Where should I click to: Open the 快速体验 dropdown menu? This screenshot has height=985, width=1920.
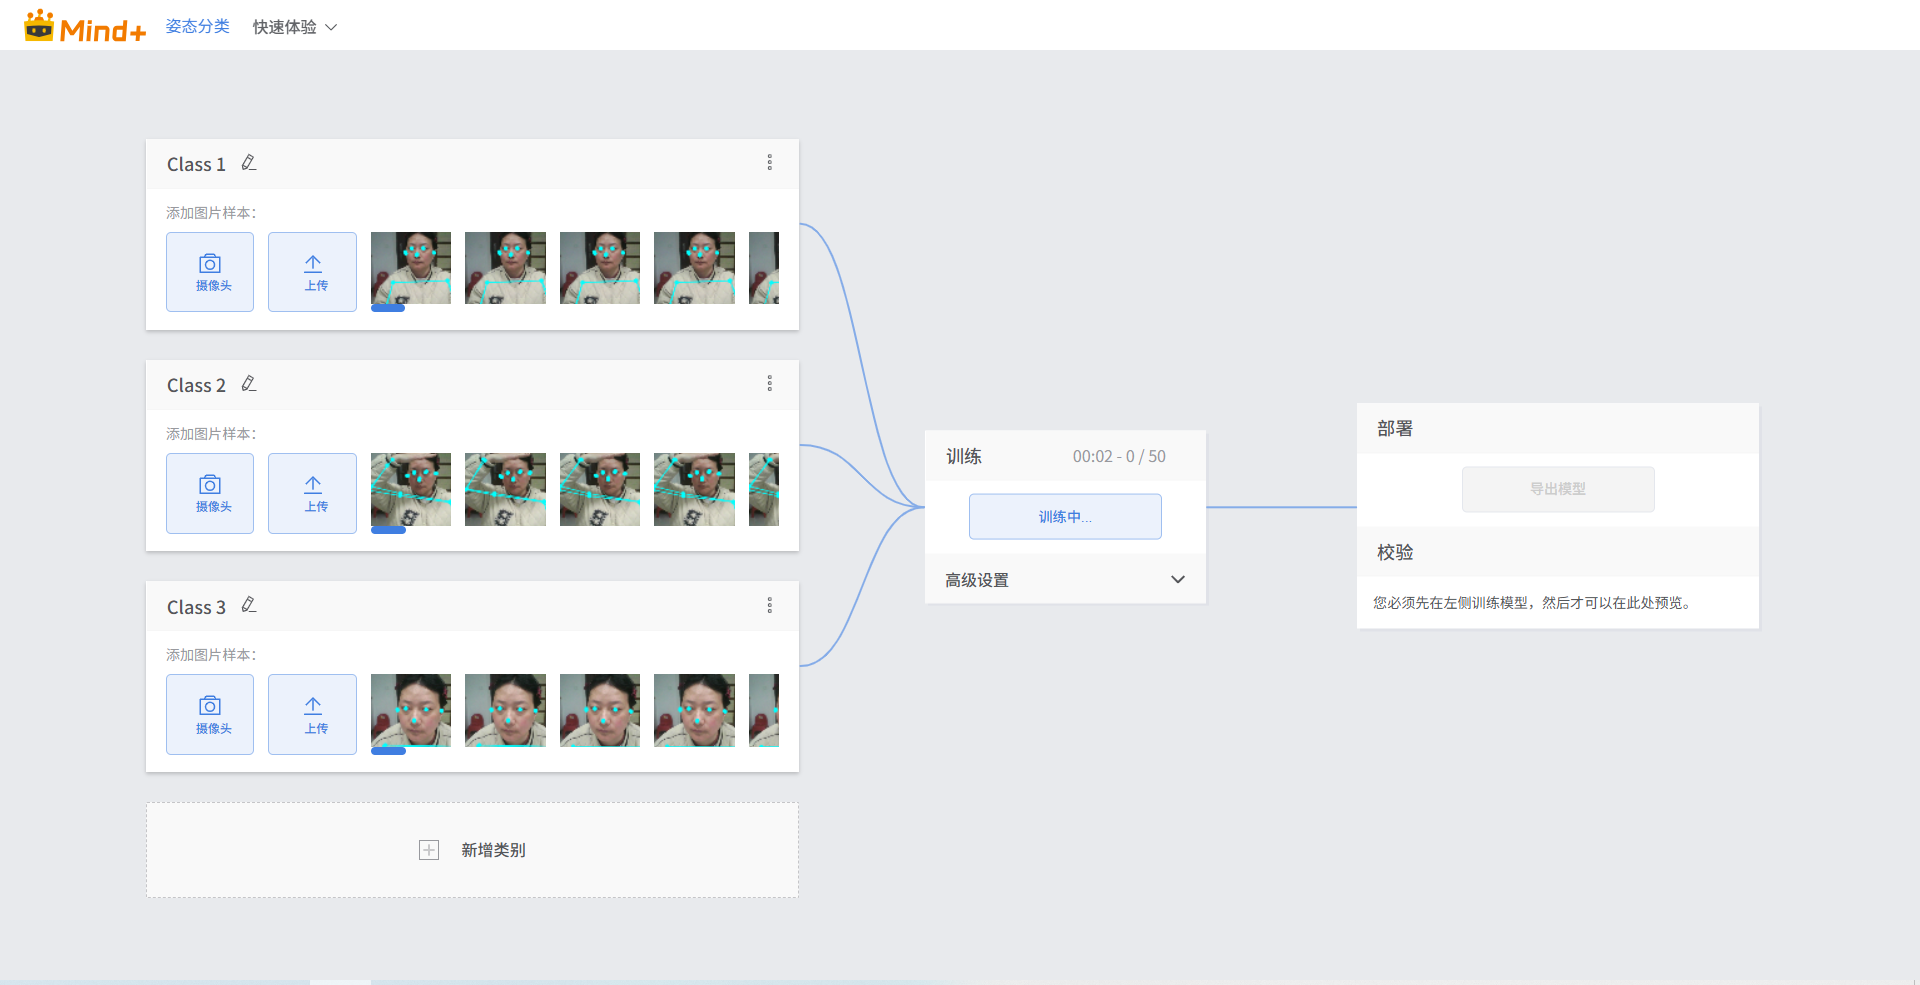[x=294, y=27]
